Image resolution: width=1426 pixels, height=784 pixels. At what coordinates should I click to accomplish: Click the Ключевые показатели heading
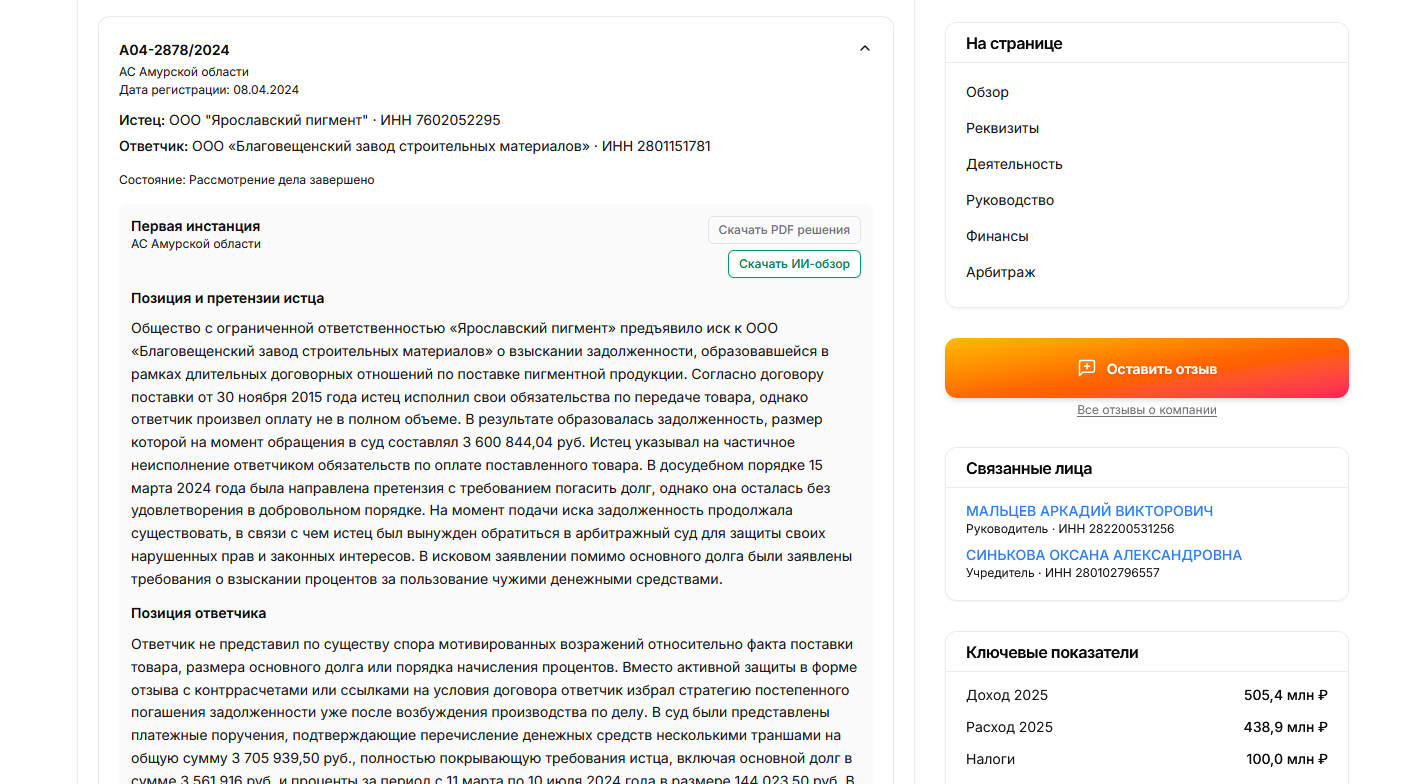1052,652
